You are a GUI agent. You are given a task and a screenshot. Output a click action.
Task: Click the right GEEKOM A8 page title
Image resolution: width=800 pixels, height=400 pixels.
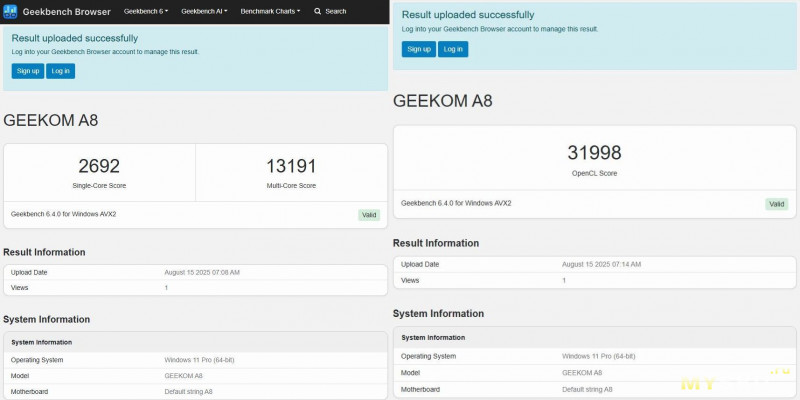pyautogui.click(x=442, y=101)
